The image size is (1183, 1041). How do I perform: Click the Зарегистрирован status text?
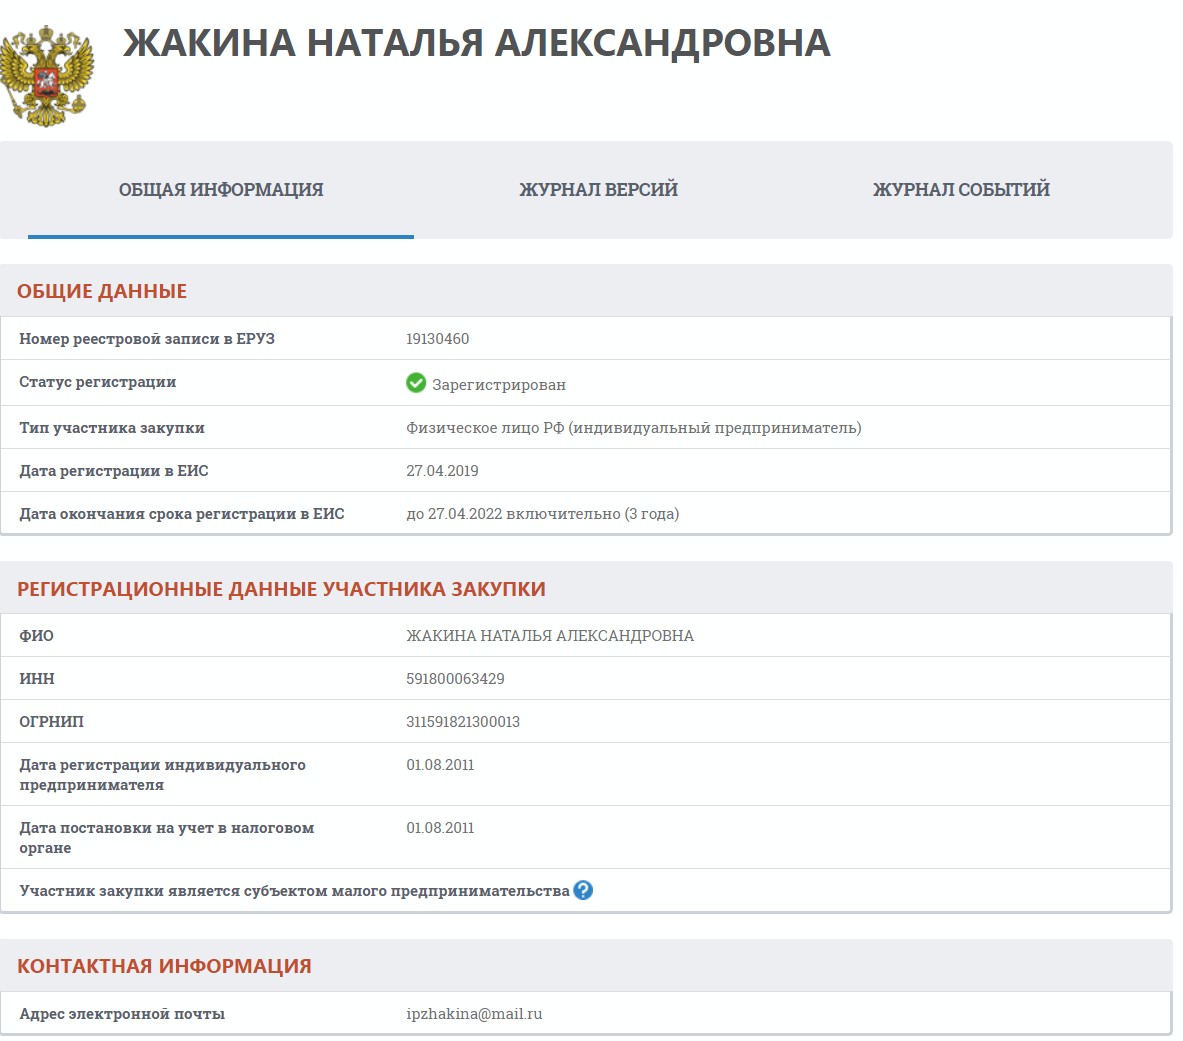[x=499, y=385]
